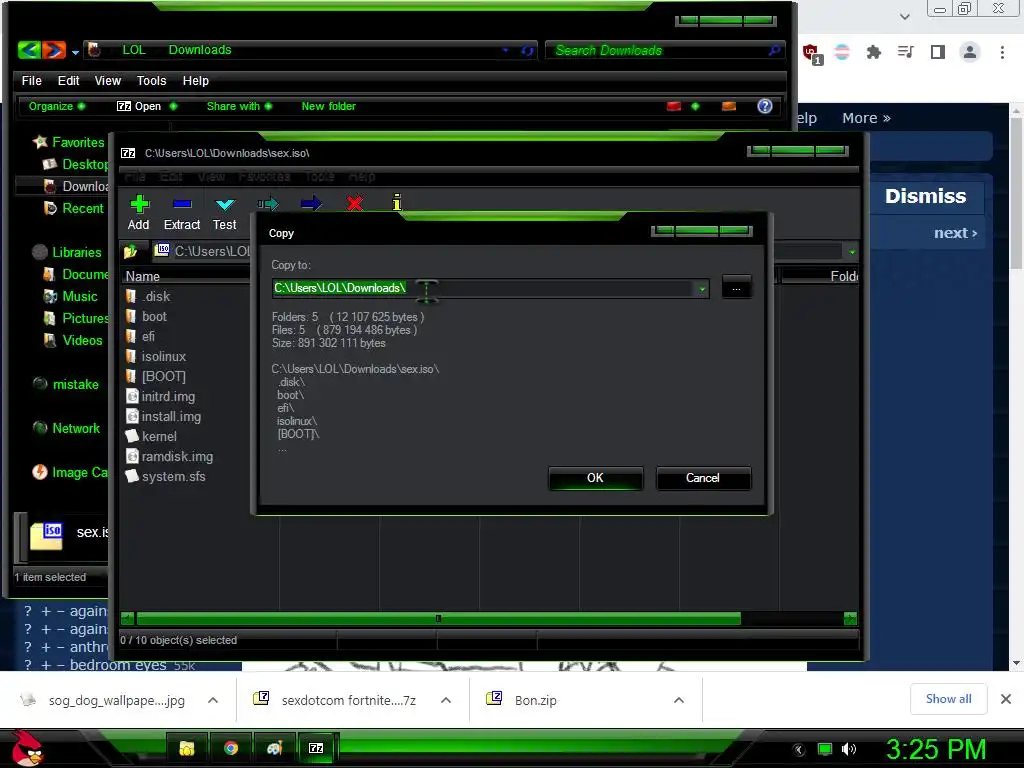This screenshot has width=1024, height=768.
Task: Open the Explorer address history dropdown
Action: coord(505,50)
